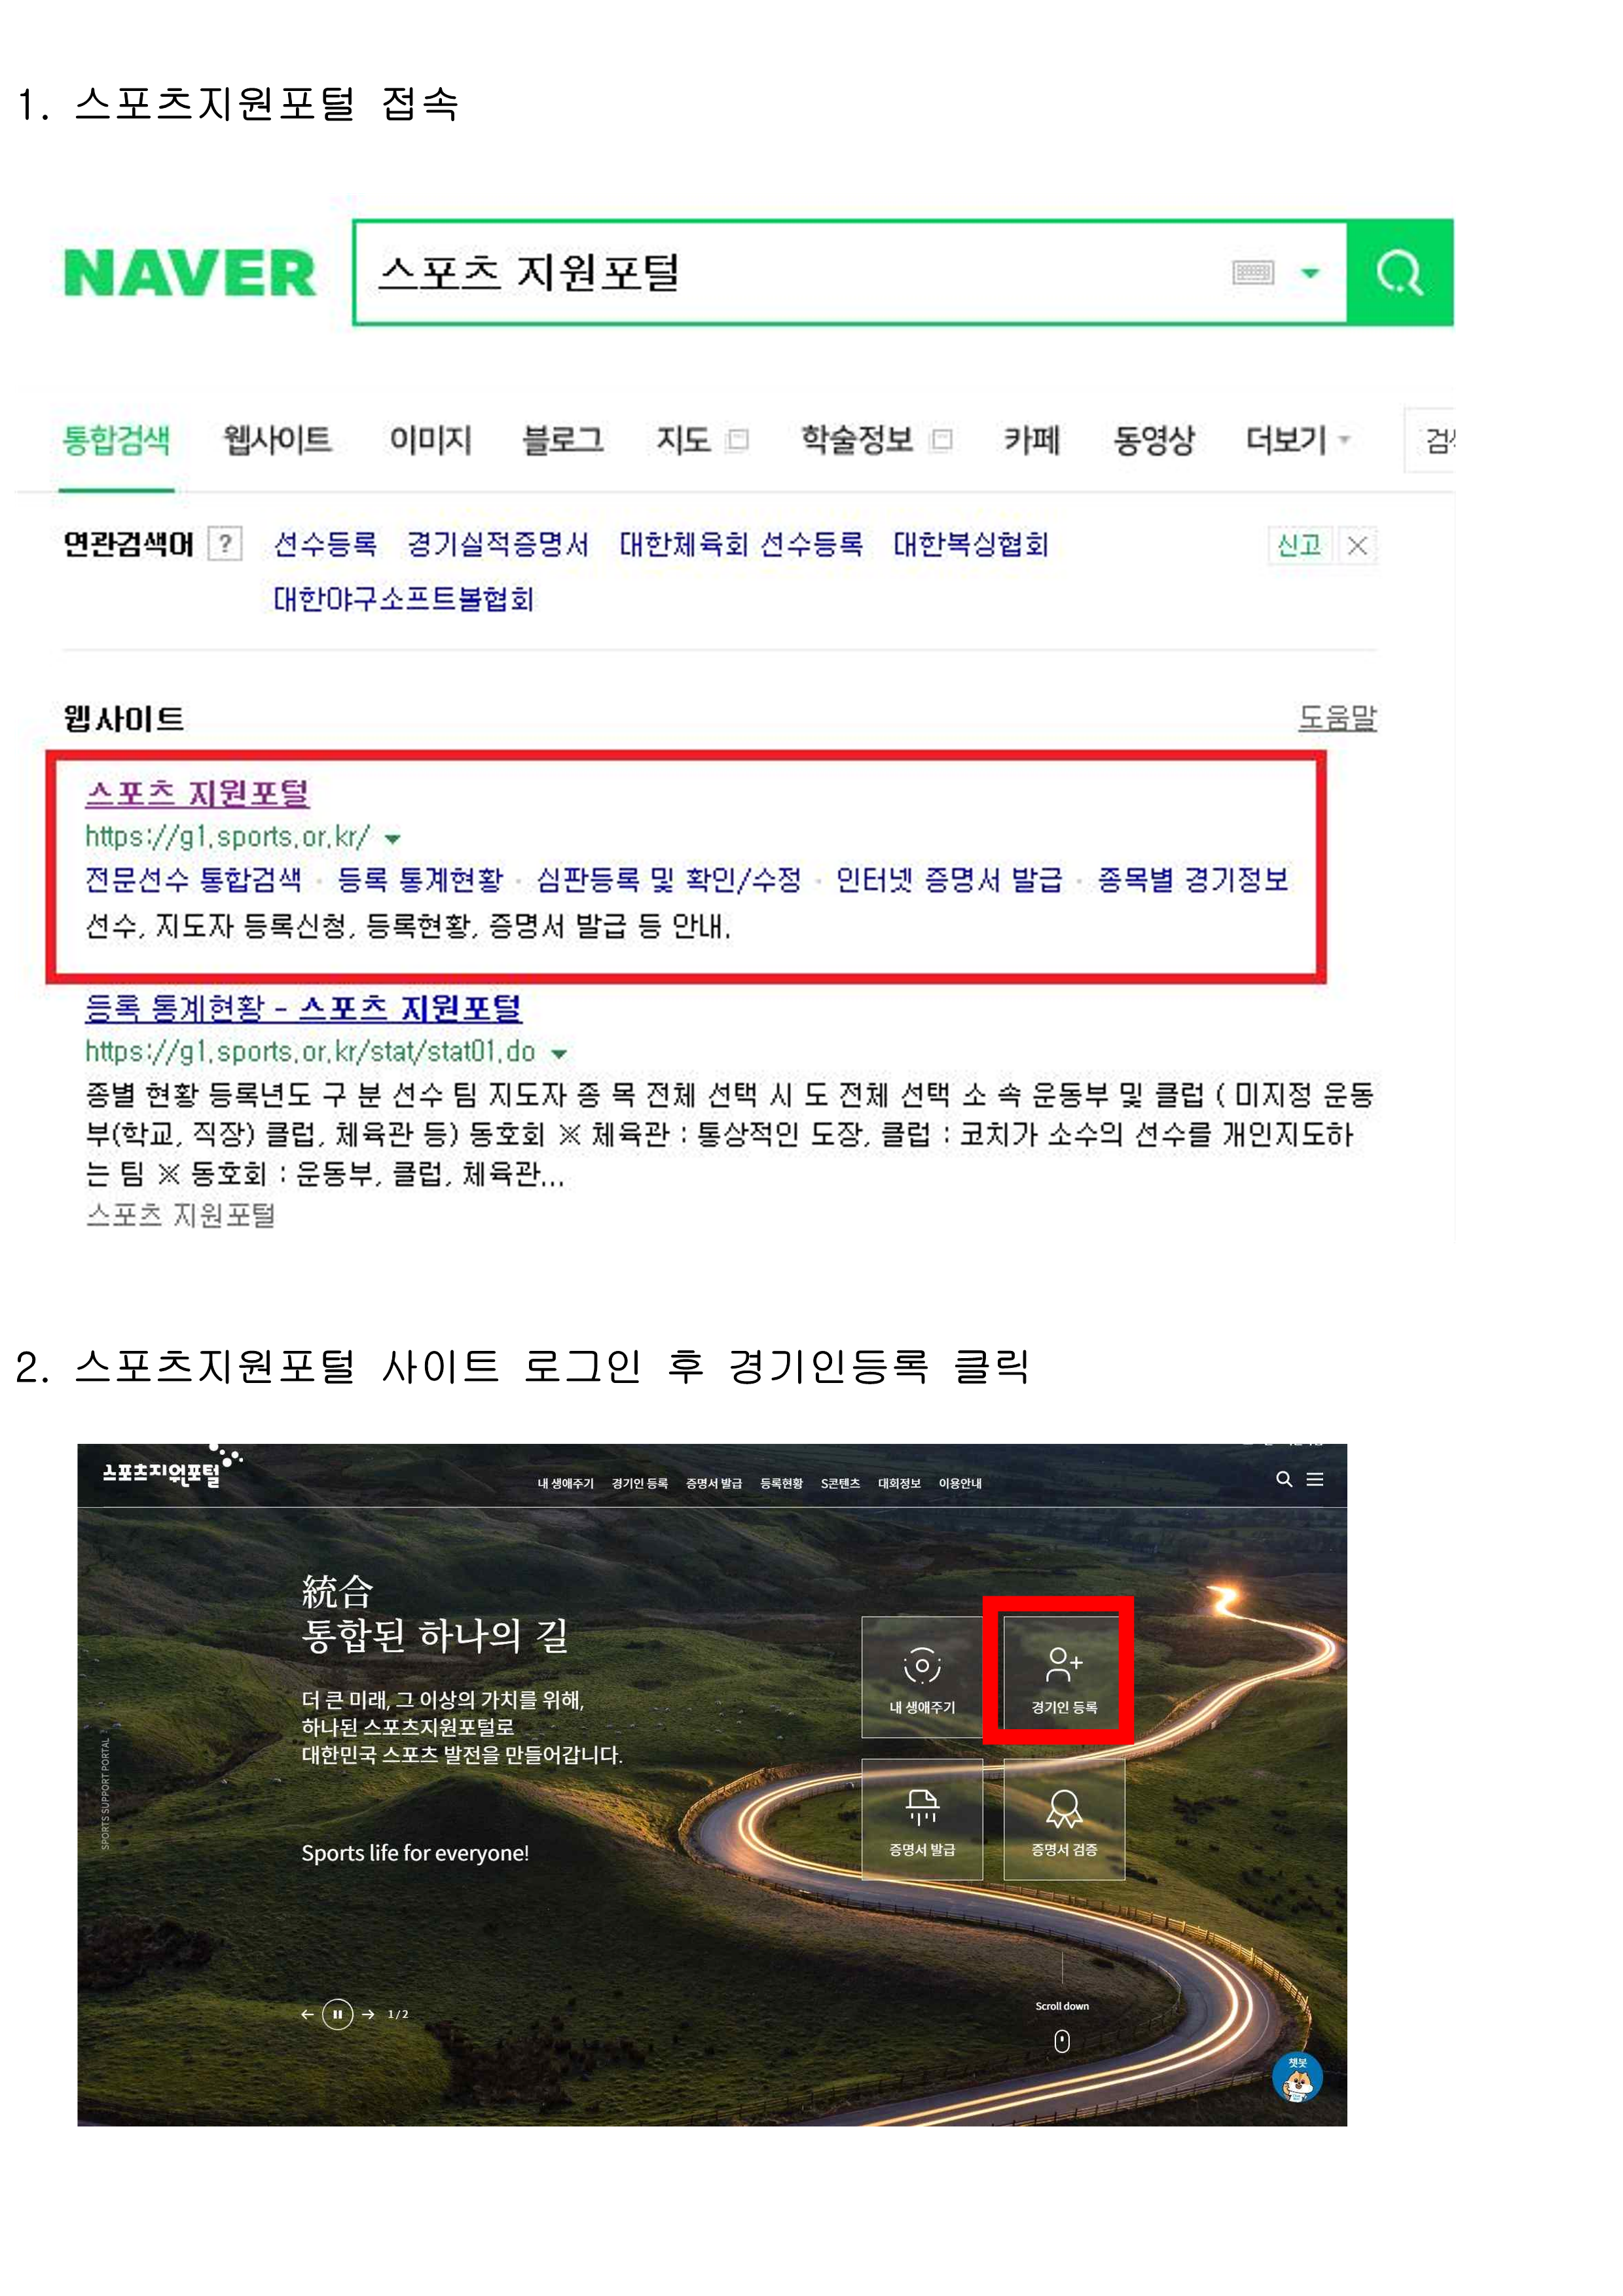This screenshot has height=2296, width=1623.
Task: Click the portal search magnifier icon
Action: click(1284, 1479)
